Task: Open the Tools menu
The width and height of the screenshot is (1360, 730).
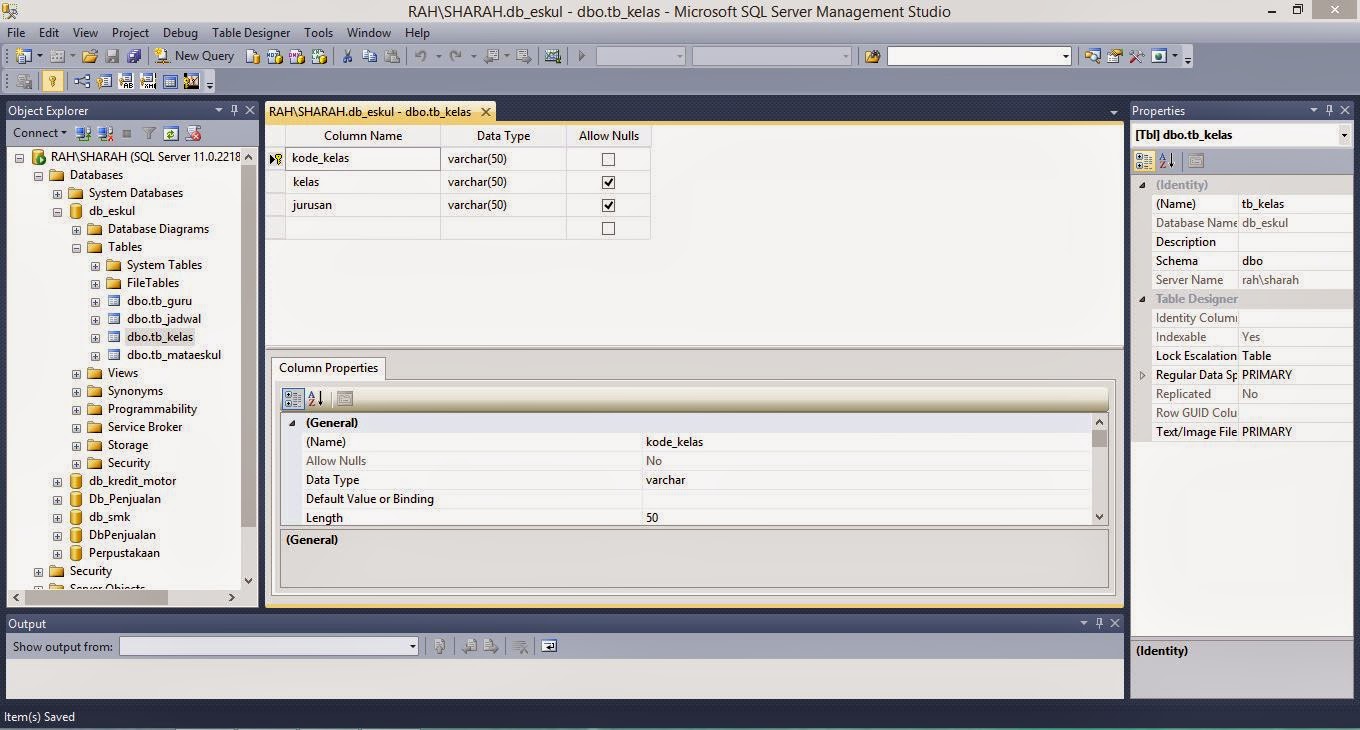Action: pos(318,32)
